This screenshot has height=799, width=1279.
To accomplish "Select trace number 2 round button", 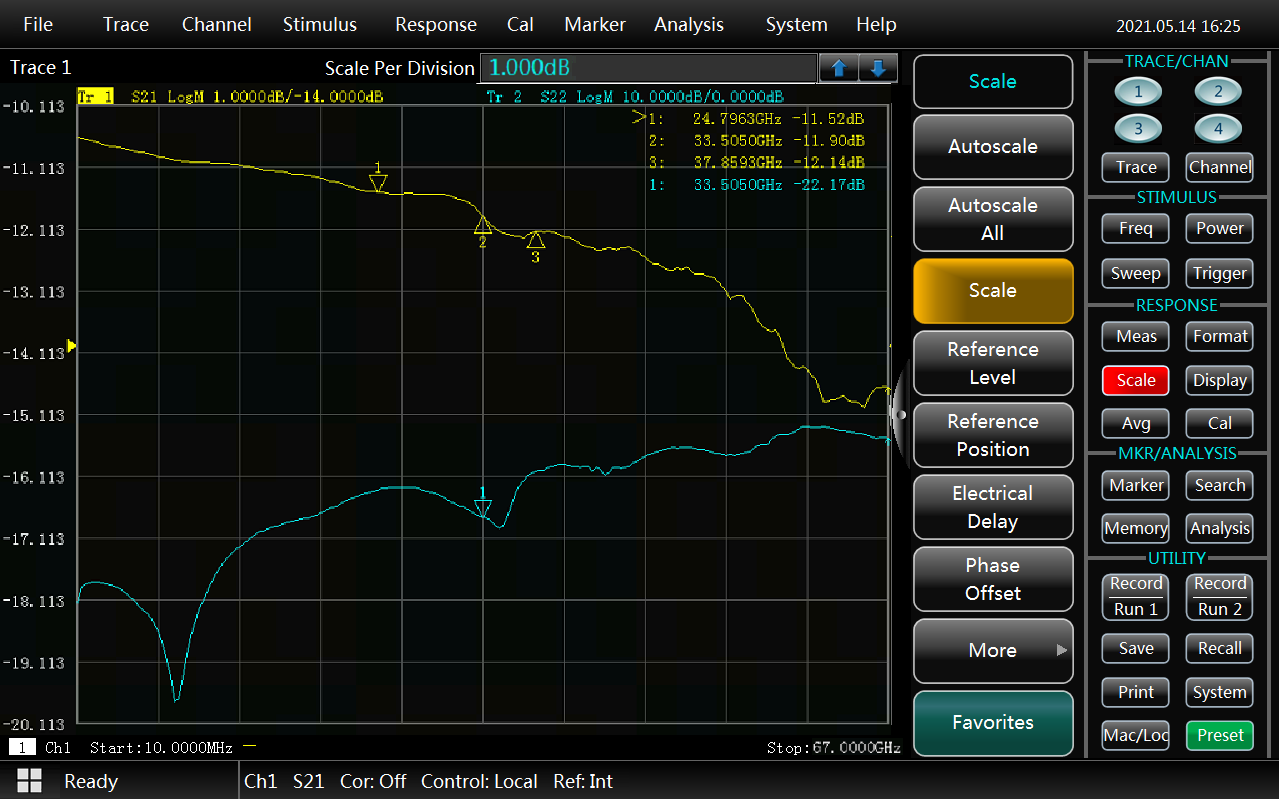I will point(1218,93).
